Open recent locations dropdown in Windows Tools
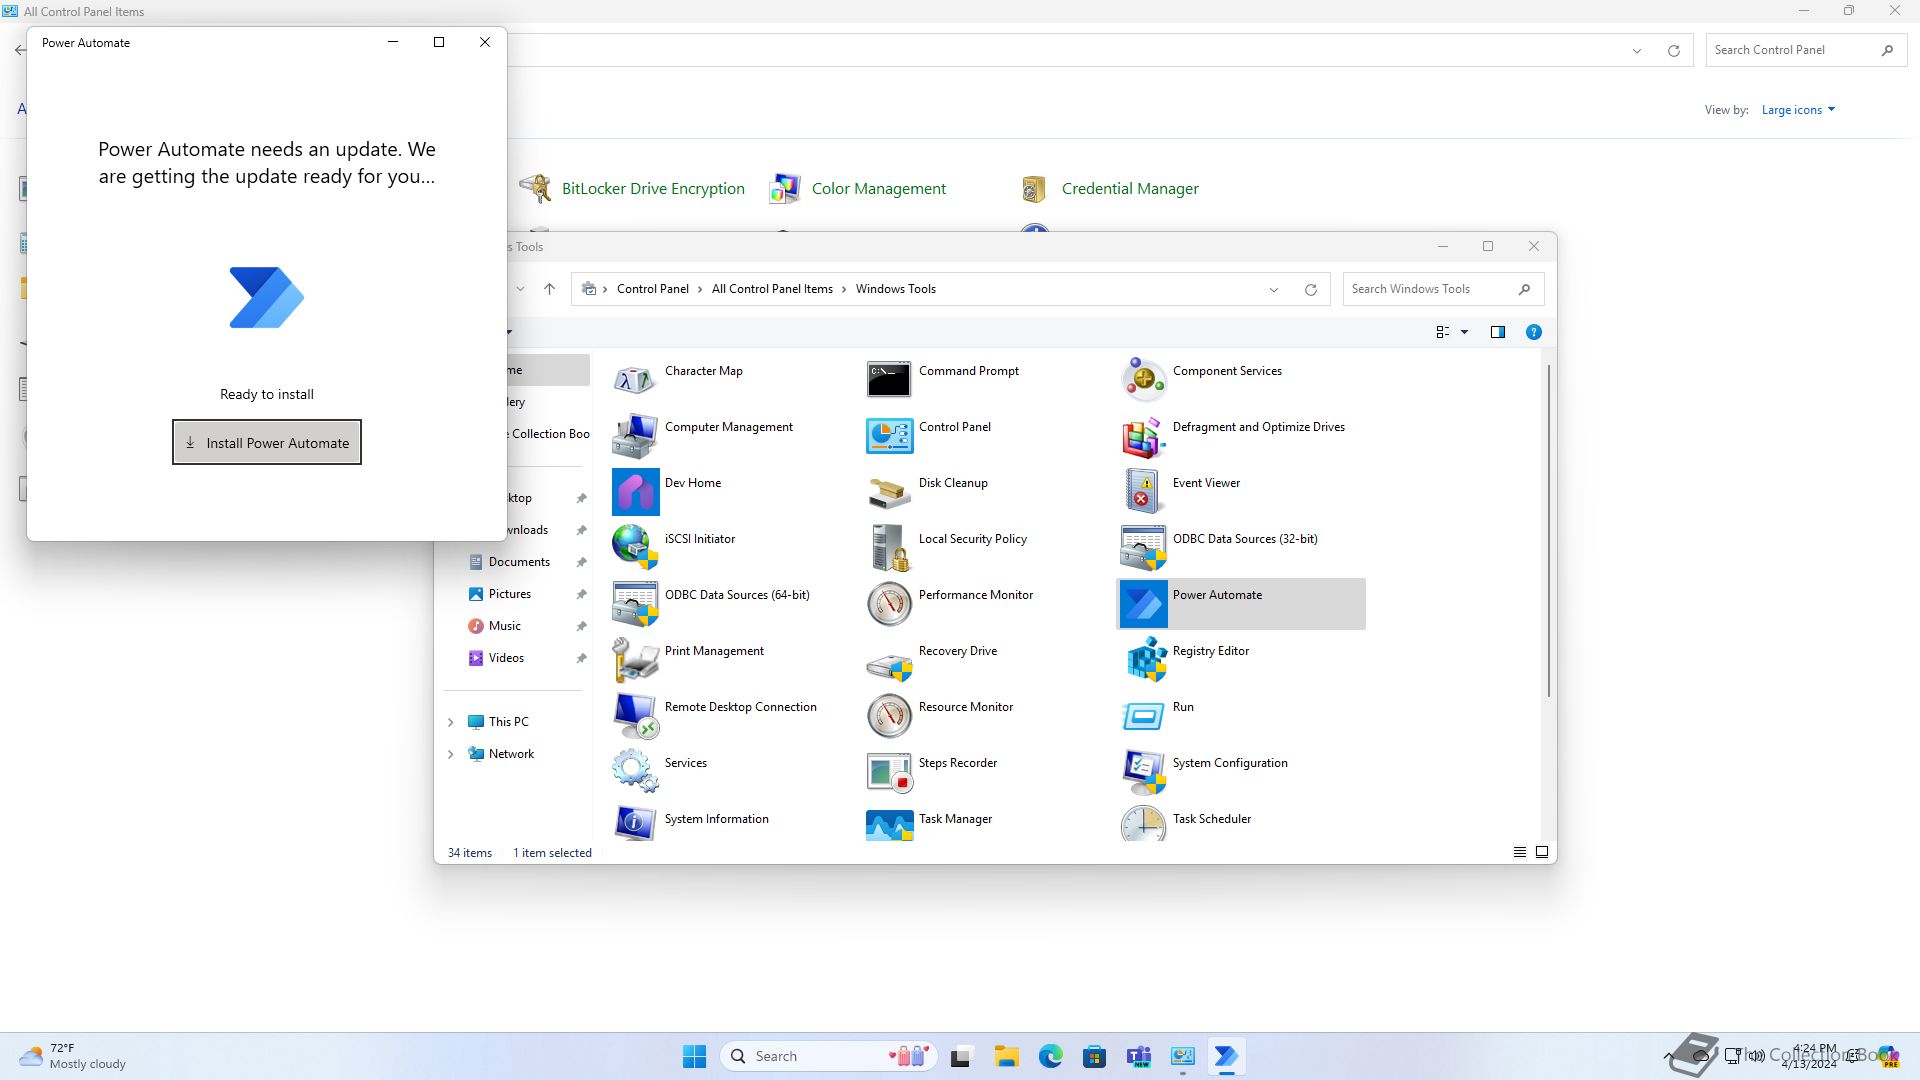The height and width of the screenshot is (1080, 1920). [x=520, y=289]
